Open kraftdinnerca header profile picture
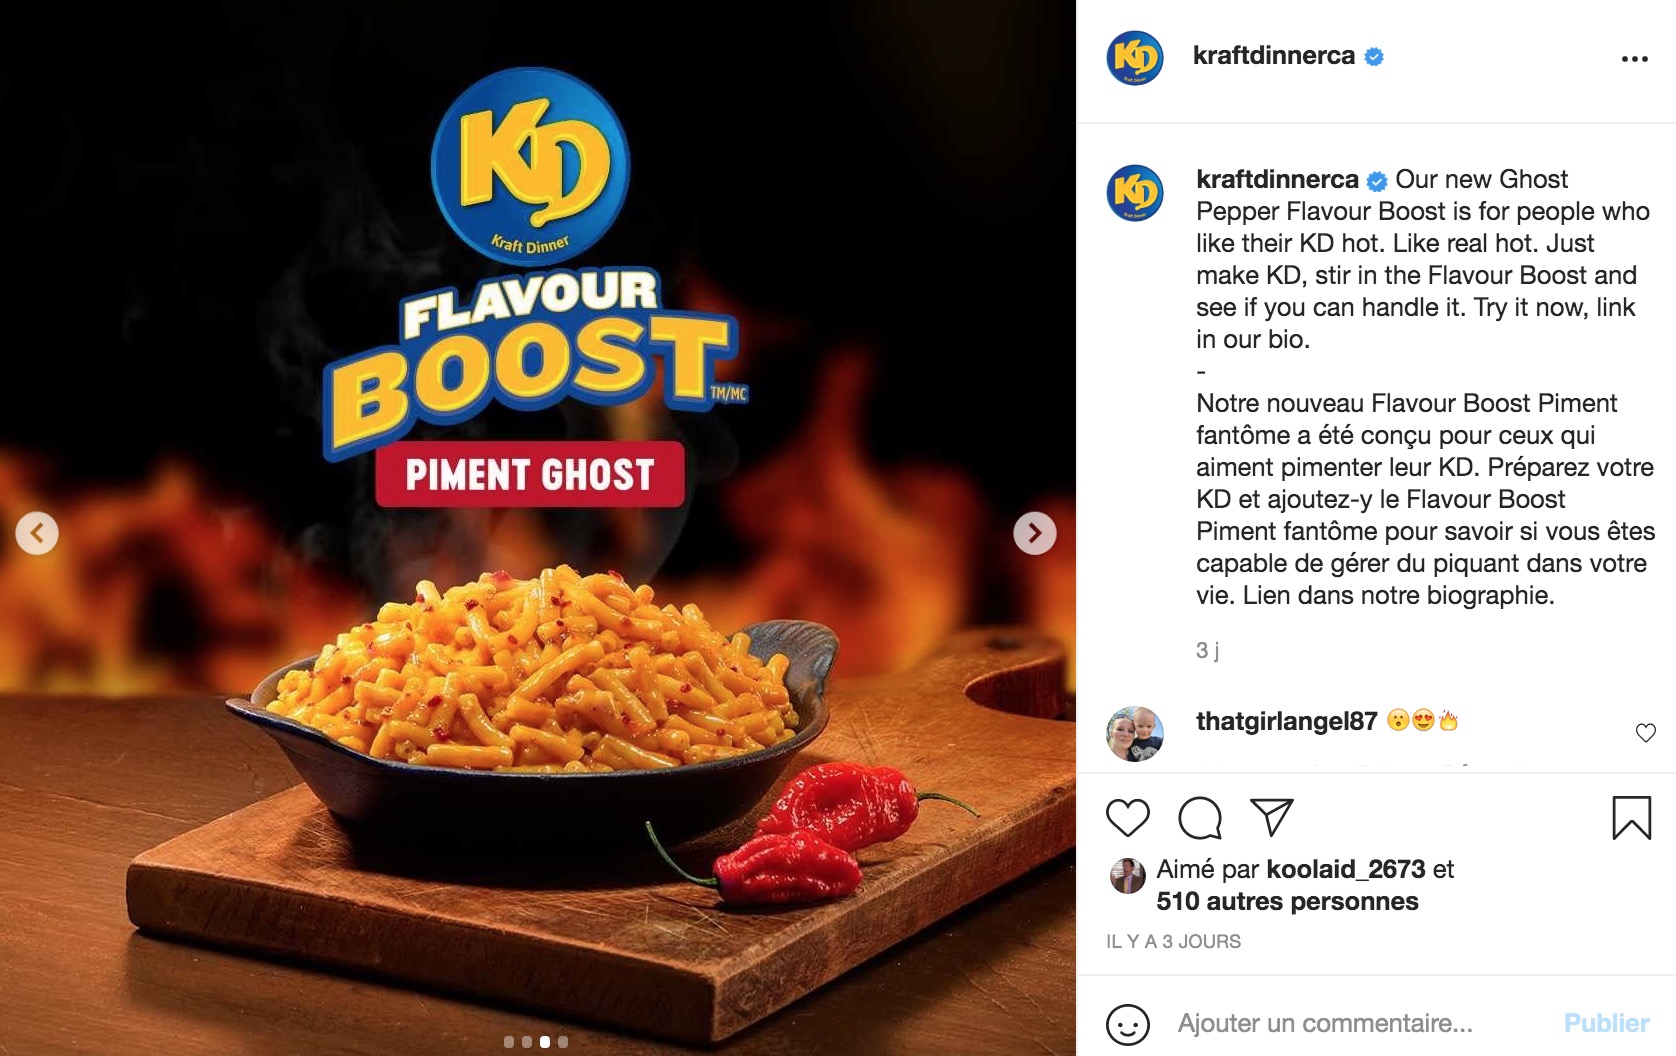This screenshot has height=1056, width=1676. (x=1135, y=58)
